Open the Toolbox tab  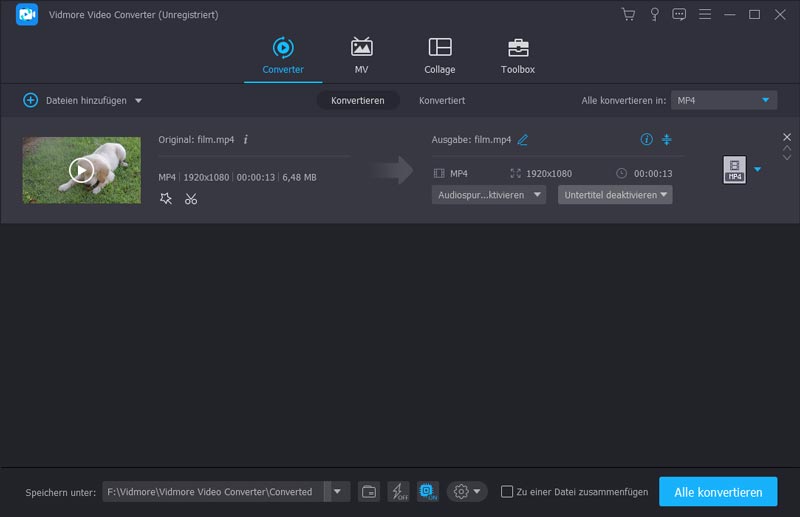point(517,56)
